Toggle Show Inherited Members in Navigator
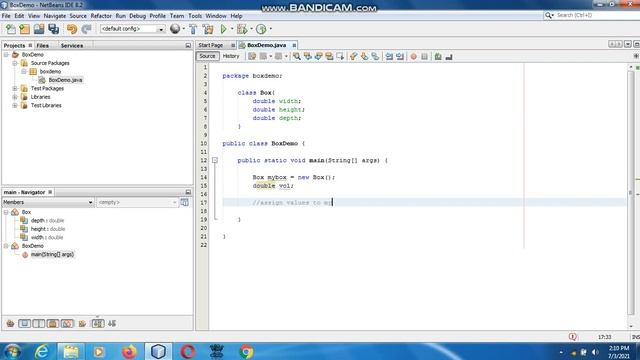Screen dimensions: 640x360 (10, 324)
